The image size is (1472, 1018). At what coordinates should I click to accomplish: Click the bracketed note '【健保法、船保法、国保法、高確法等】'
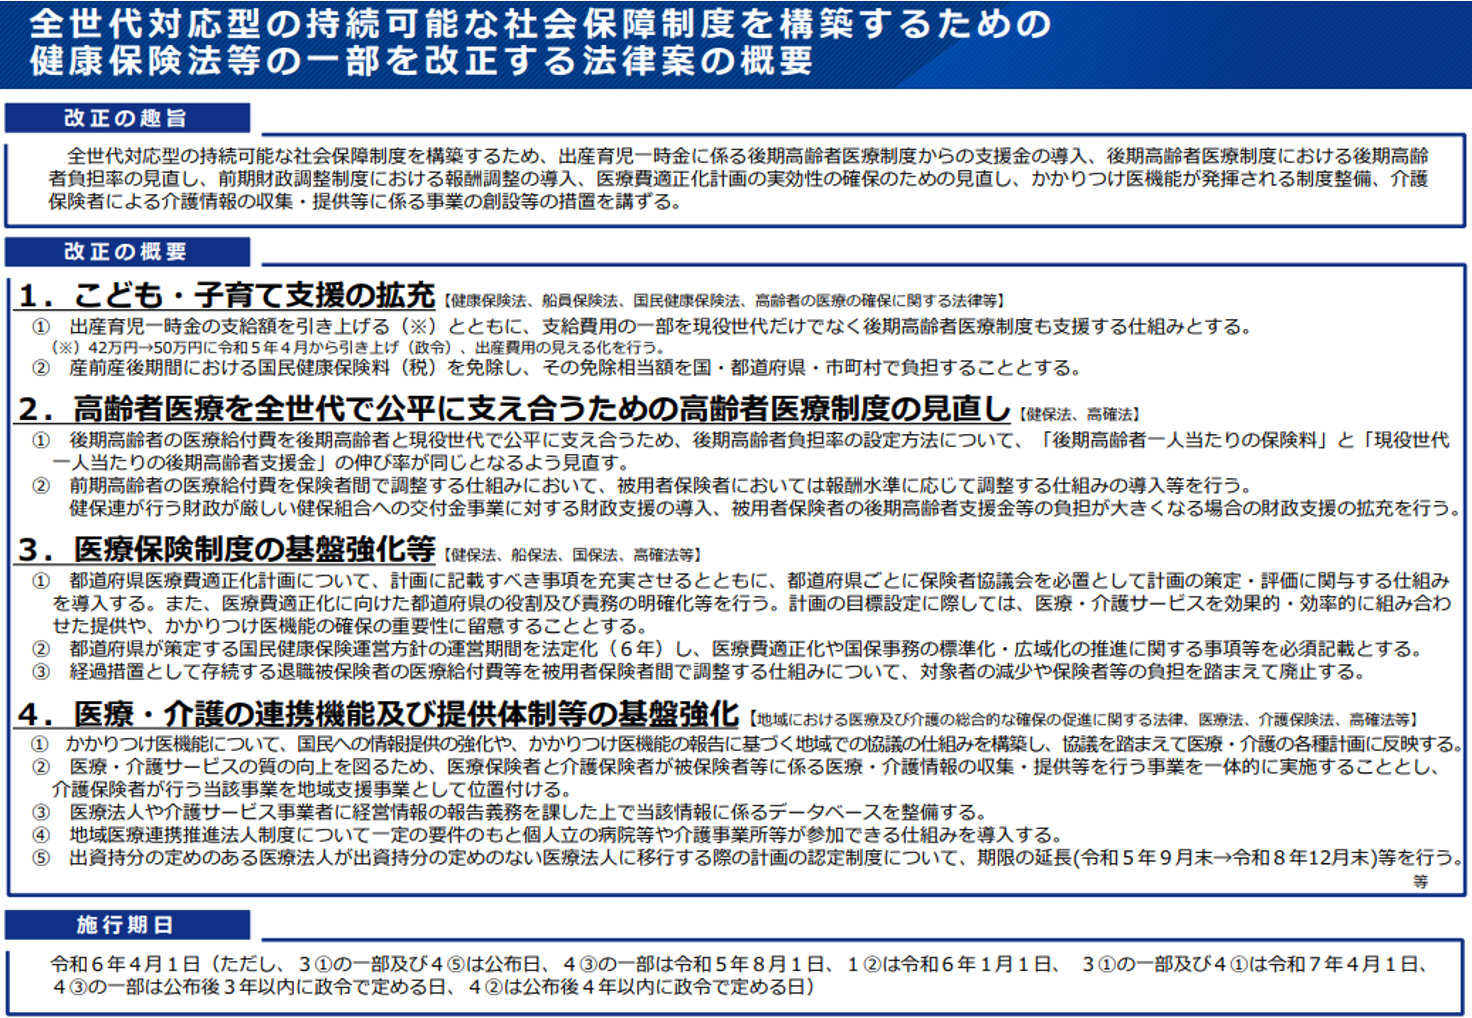point(573,555)
